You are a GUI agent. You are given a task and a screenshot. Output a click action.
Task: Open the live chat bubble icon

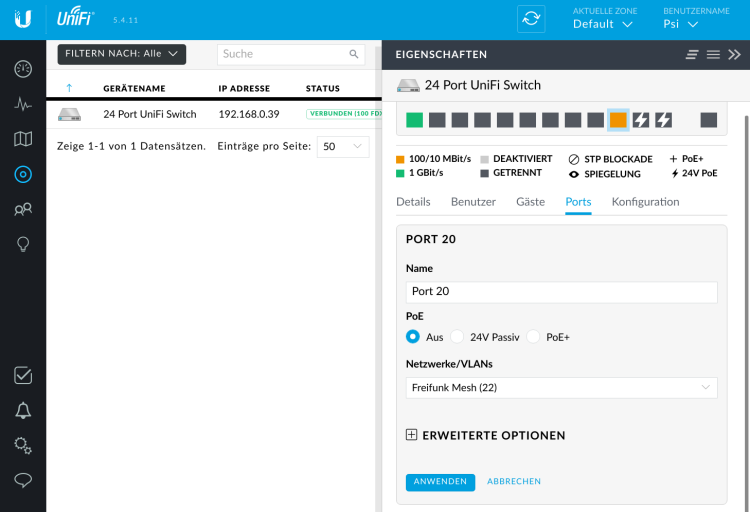tap(23, 480)
